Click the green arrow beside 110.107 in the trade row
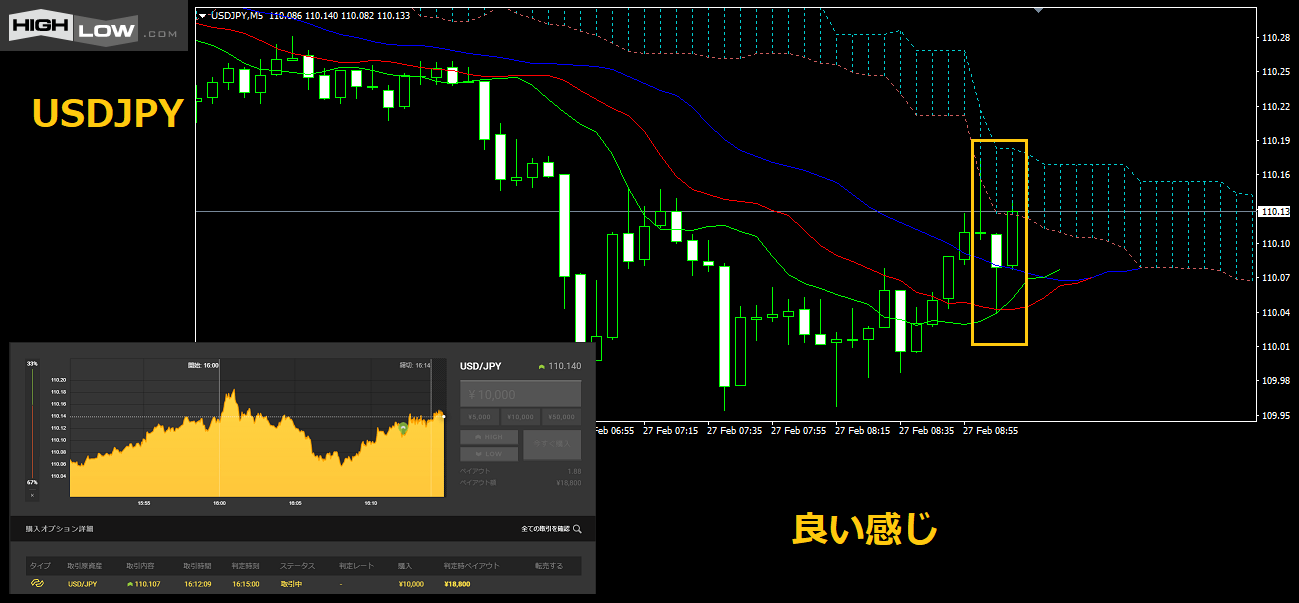Screen dimensions: 1299x603 click(130, 583)
